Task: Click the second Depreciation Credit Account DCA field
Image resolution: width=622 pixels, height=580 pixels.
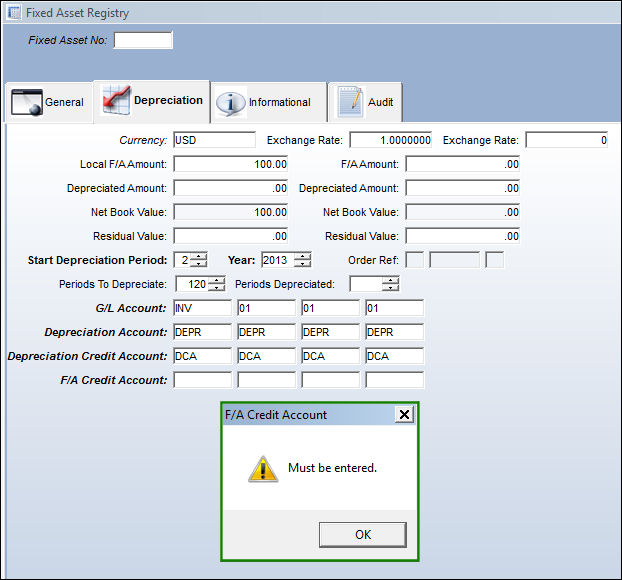Action: (x=267, y=356)
